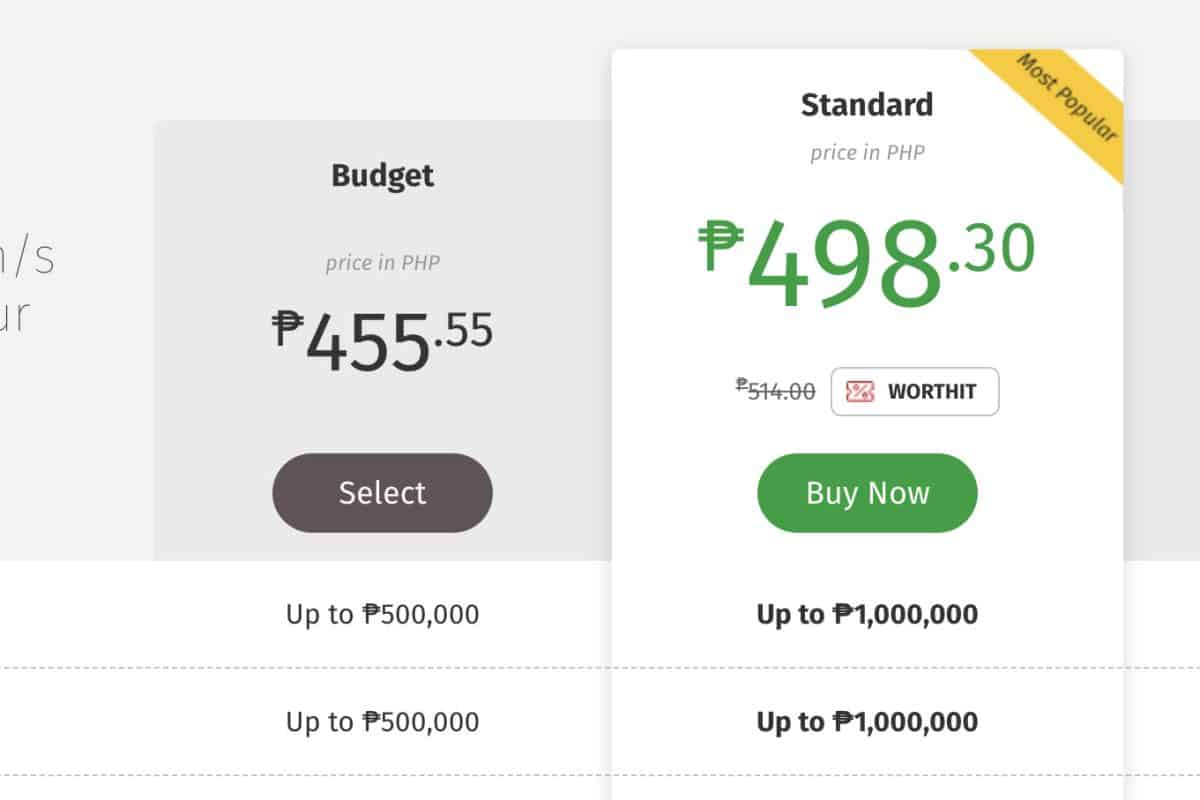
Task: Click first 'Up to ₱500,000' Budget row
Action: [383, 614]
